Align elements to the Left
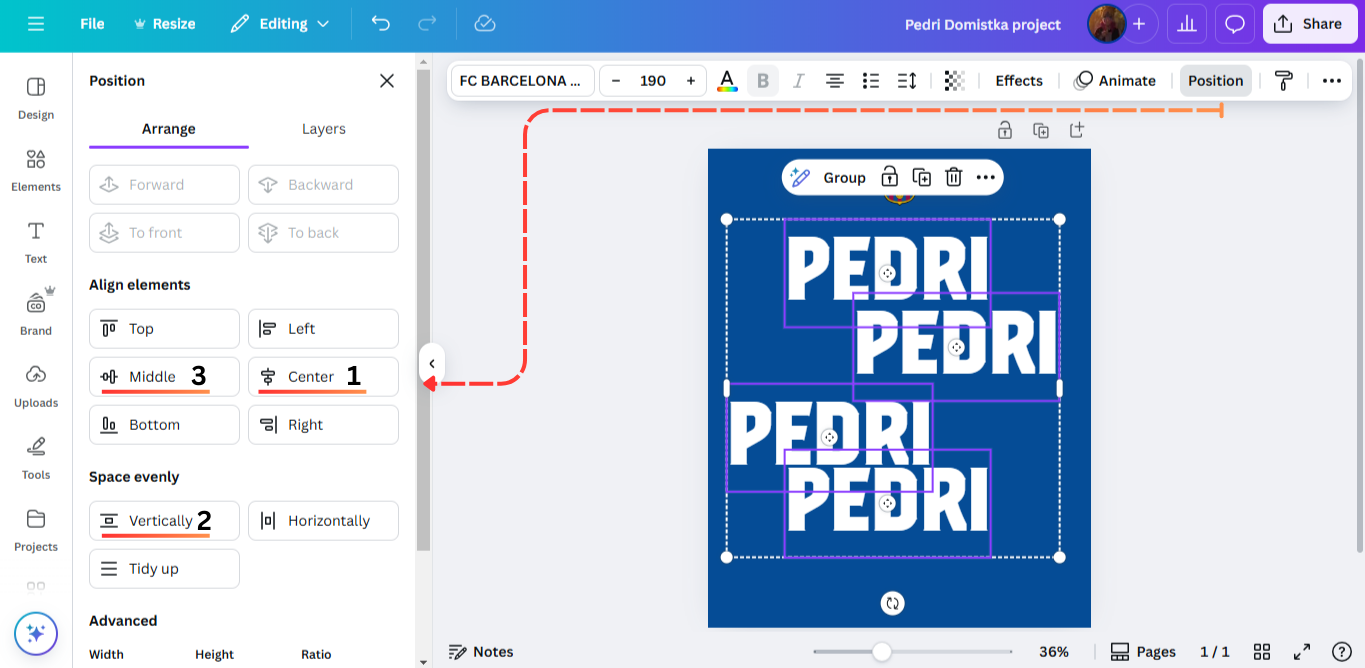Image resolution: width=1365 pixels, height=668 pixels. tap(323, 329)
